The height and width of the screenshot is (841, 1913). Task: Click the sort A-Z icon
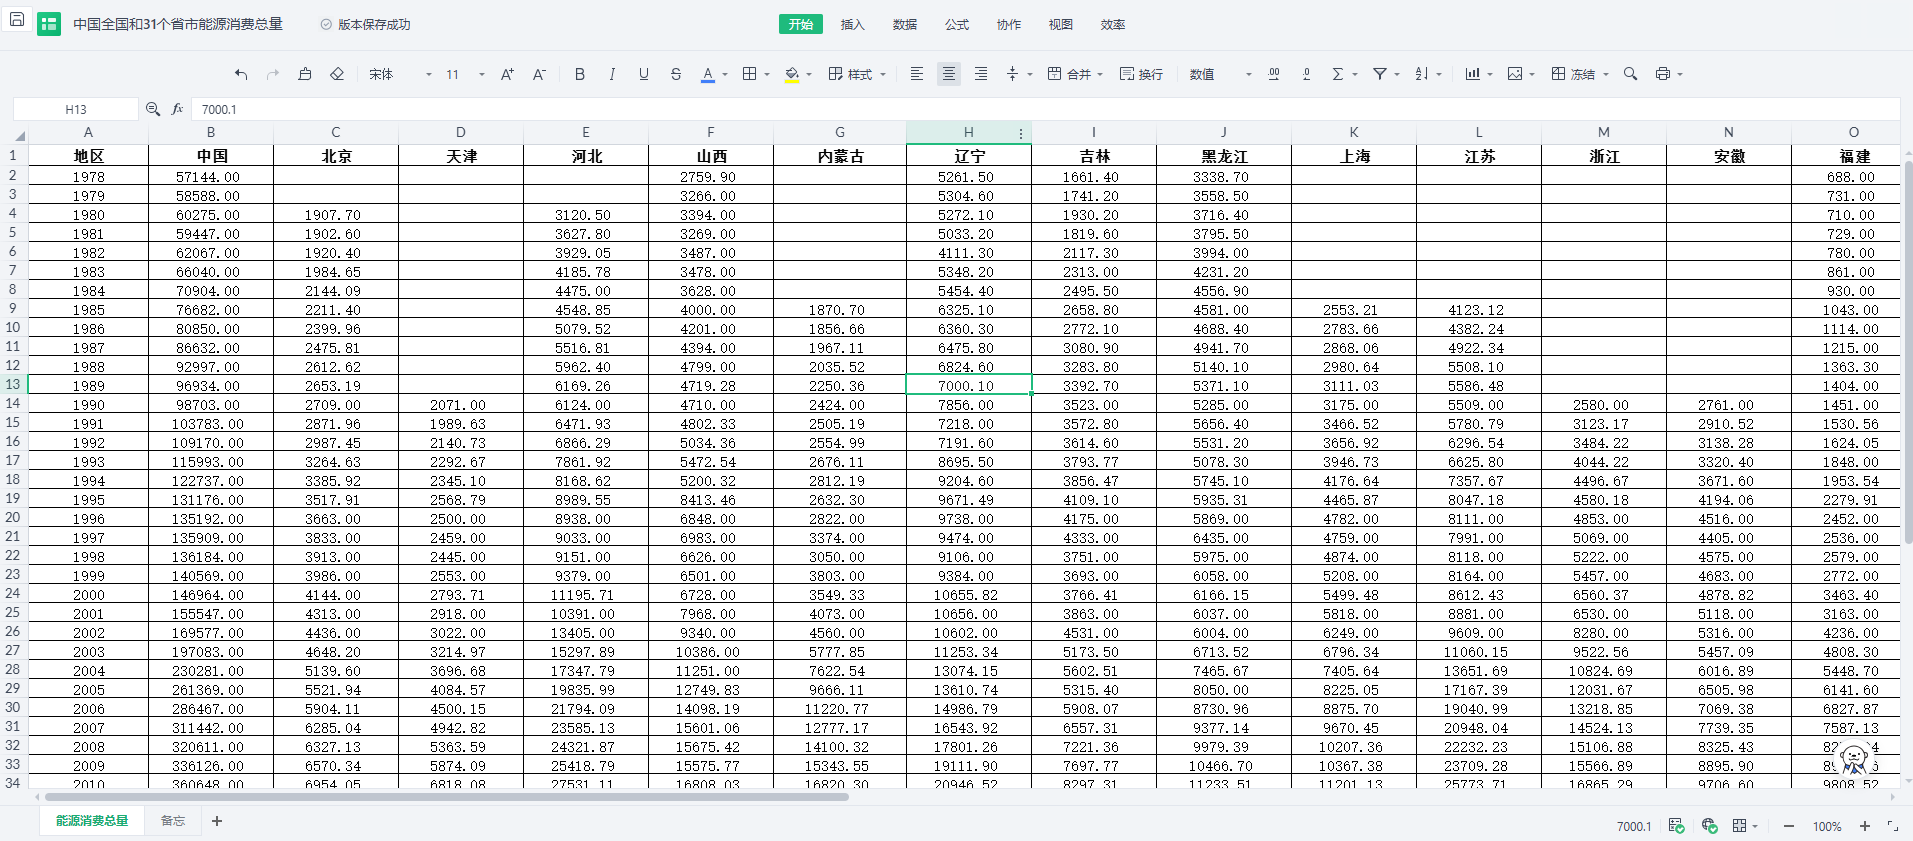[1422, 74]
